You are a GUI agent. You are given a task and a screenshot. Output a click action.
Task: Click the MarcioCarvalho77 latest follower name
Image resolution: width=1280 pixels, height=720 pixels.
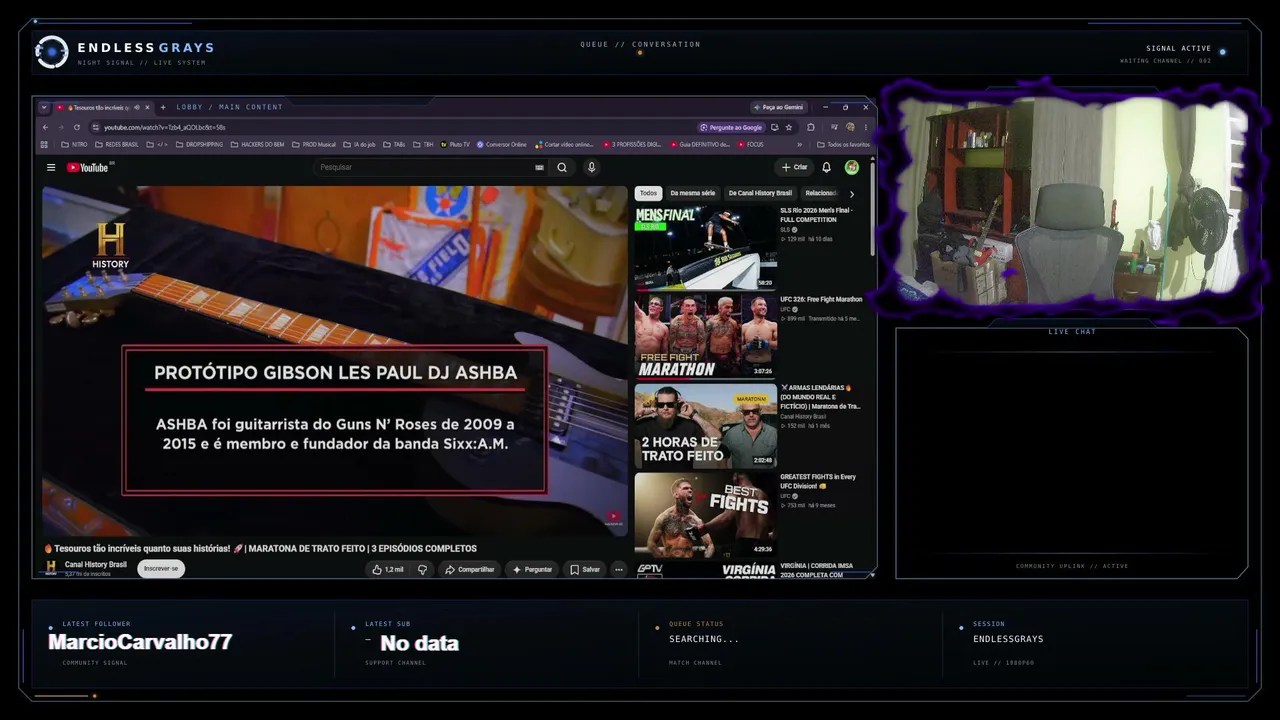click(x=140, y=642)
